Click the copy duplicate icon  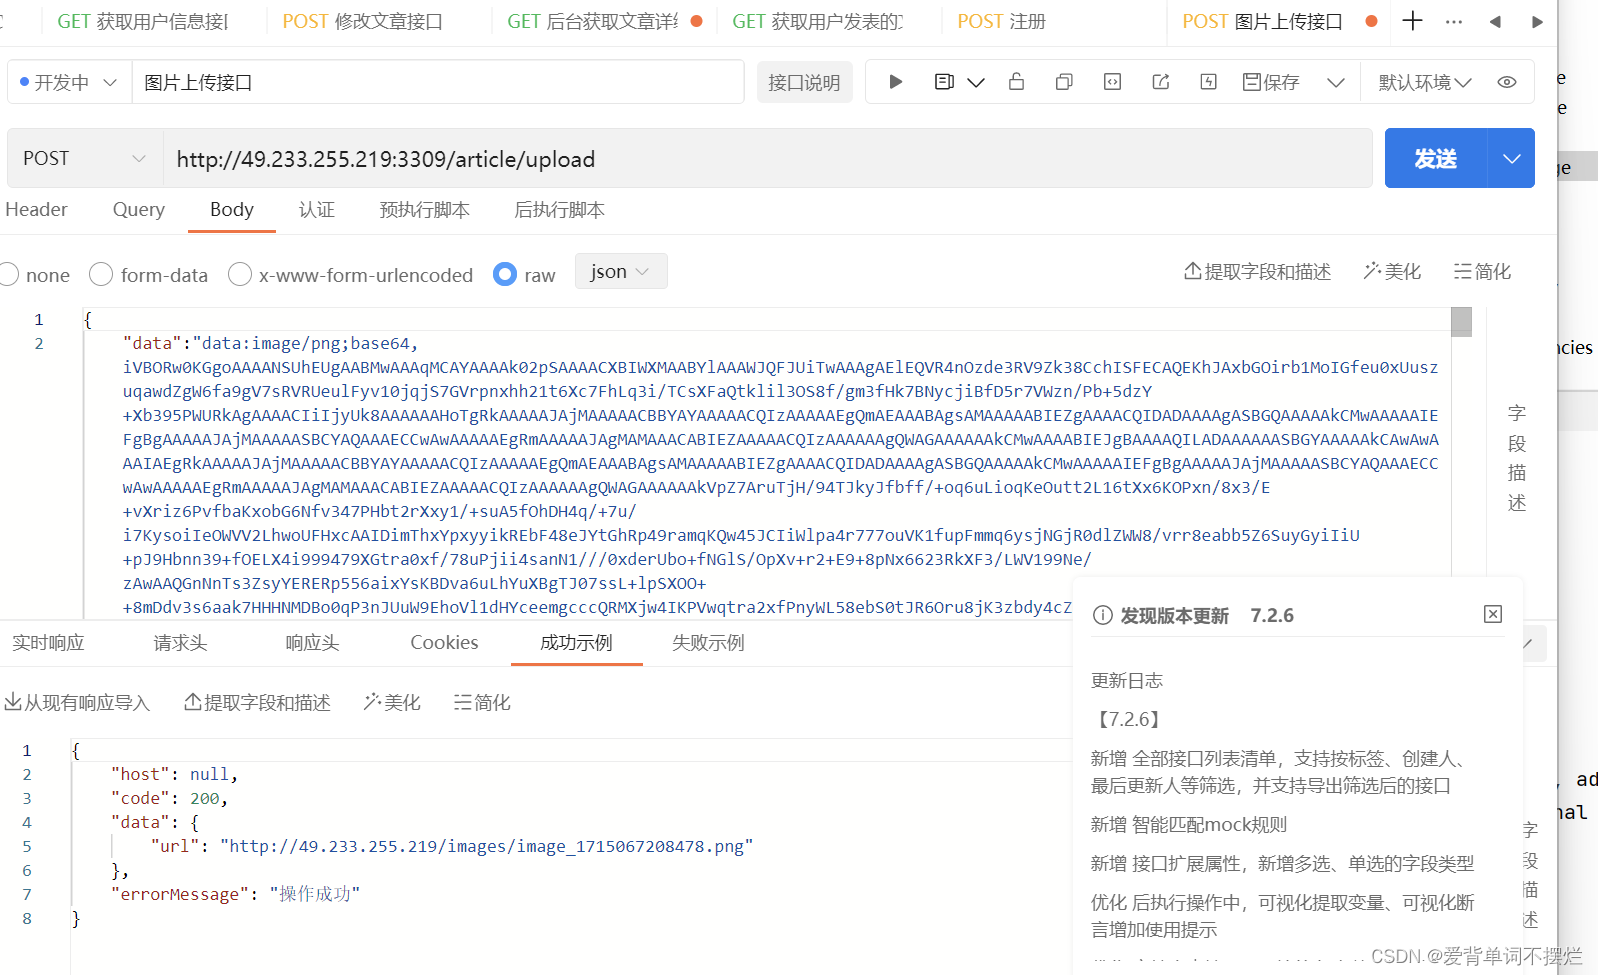1064,82
